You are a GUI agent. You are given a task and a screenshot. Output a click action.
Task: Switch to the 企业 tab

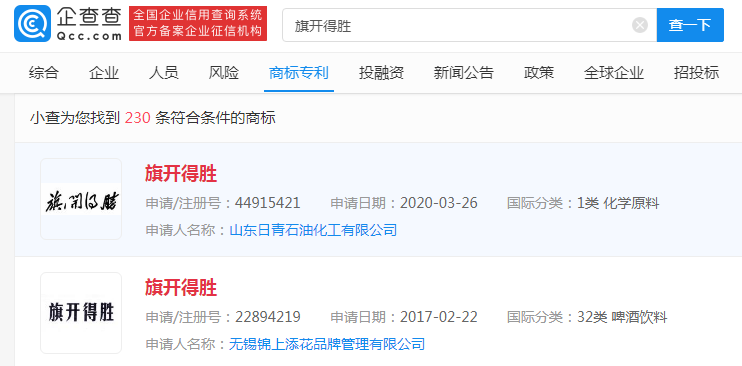pos(104,73)
